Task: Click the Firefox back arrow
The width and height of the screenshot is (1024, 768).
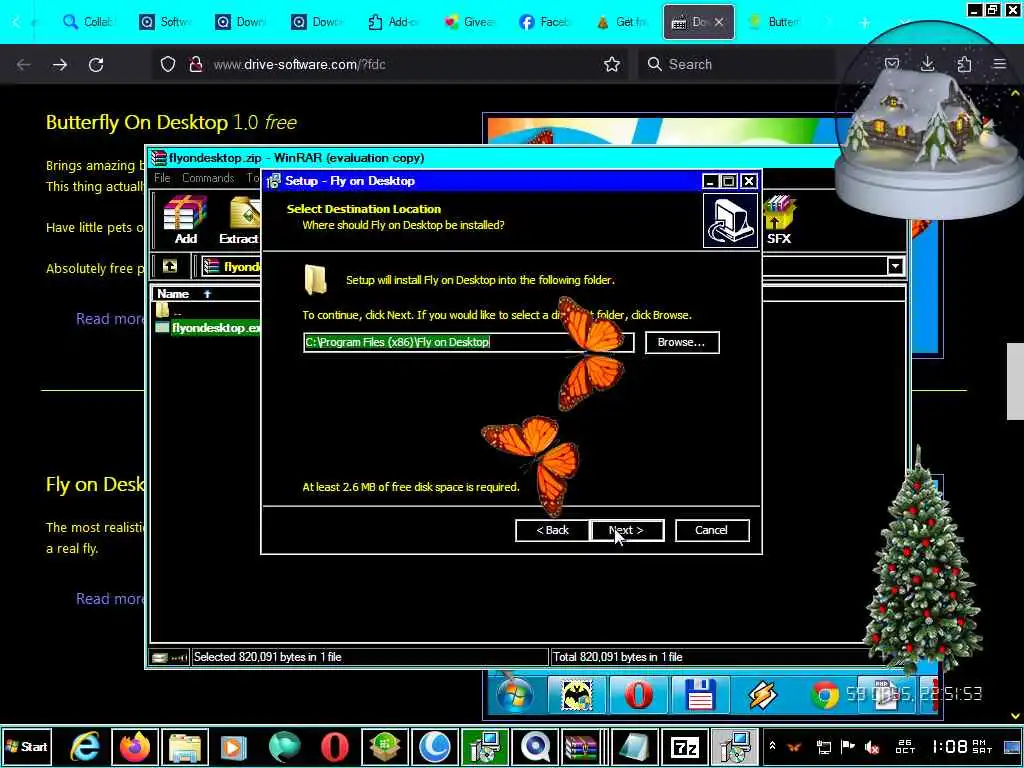Action: [24, 64]
